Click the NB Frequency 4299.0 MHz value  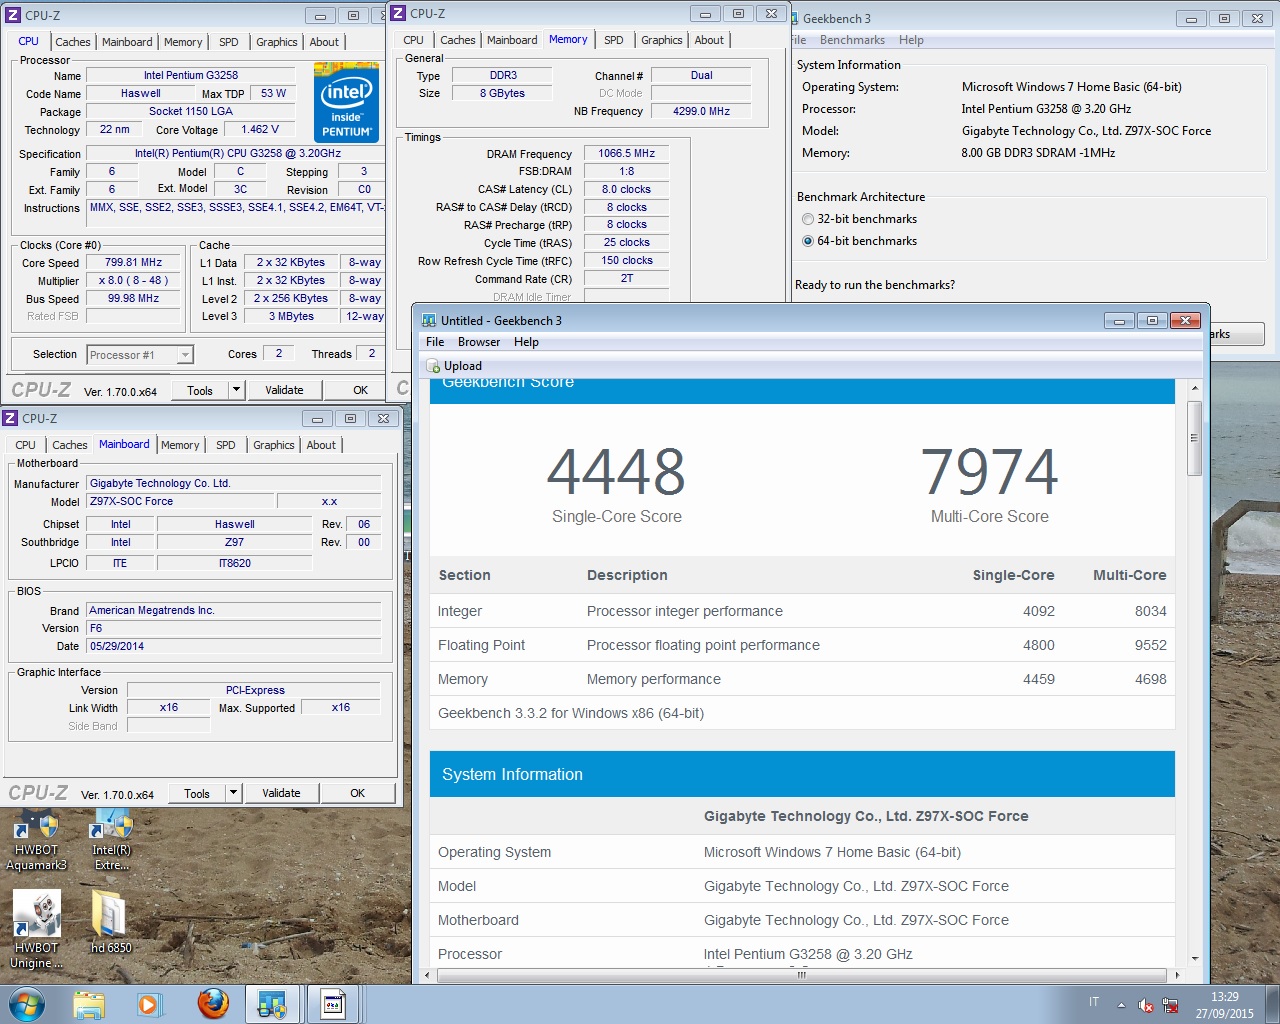[701, 111]
